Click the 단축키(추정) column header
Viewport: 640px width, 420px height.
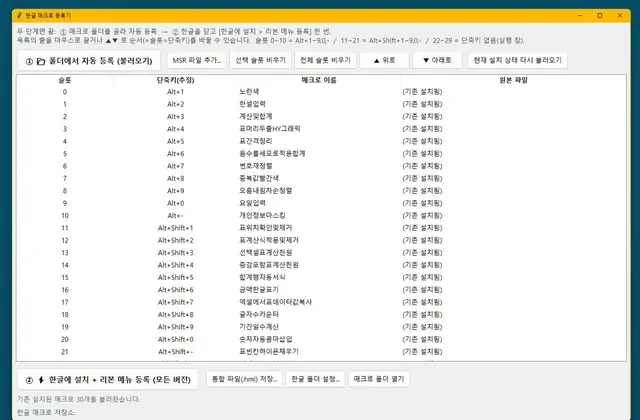click(x=175, y=80)
